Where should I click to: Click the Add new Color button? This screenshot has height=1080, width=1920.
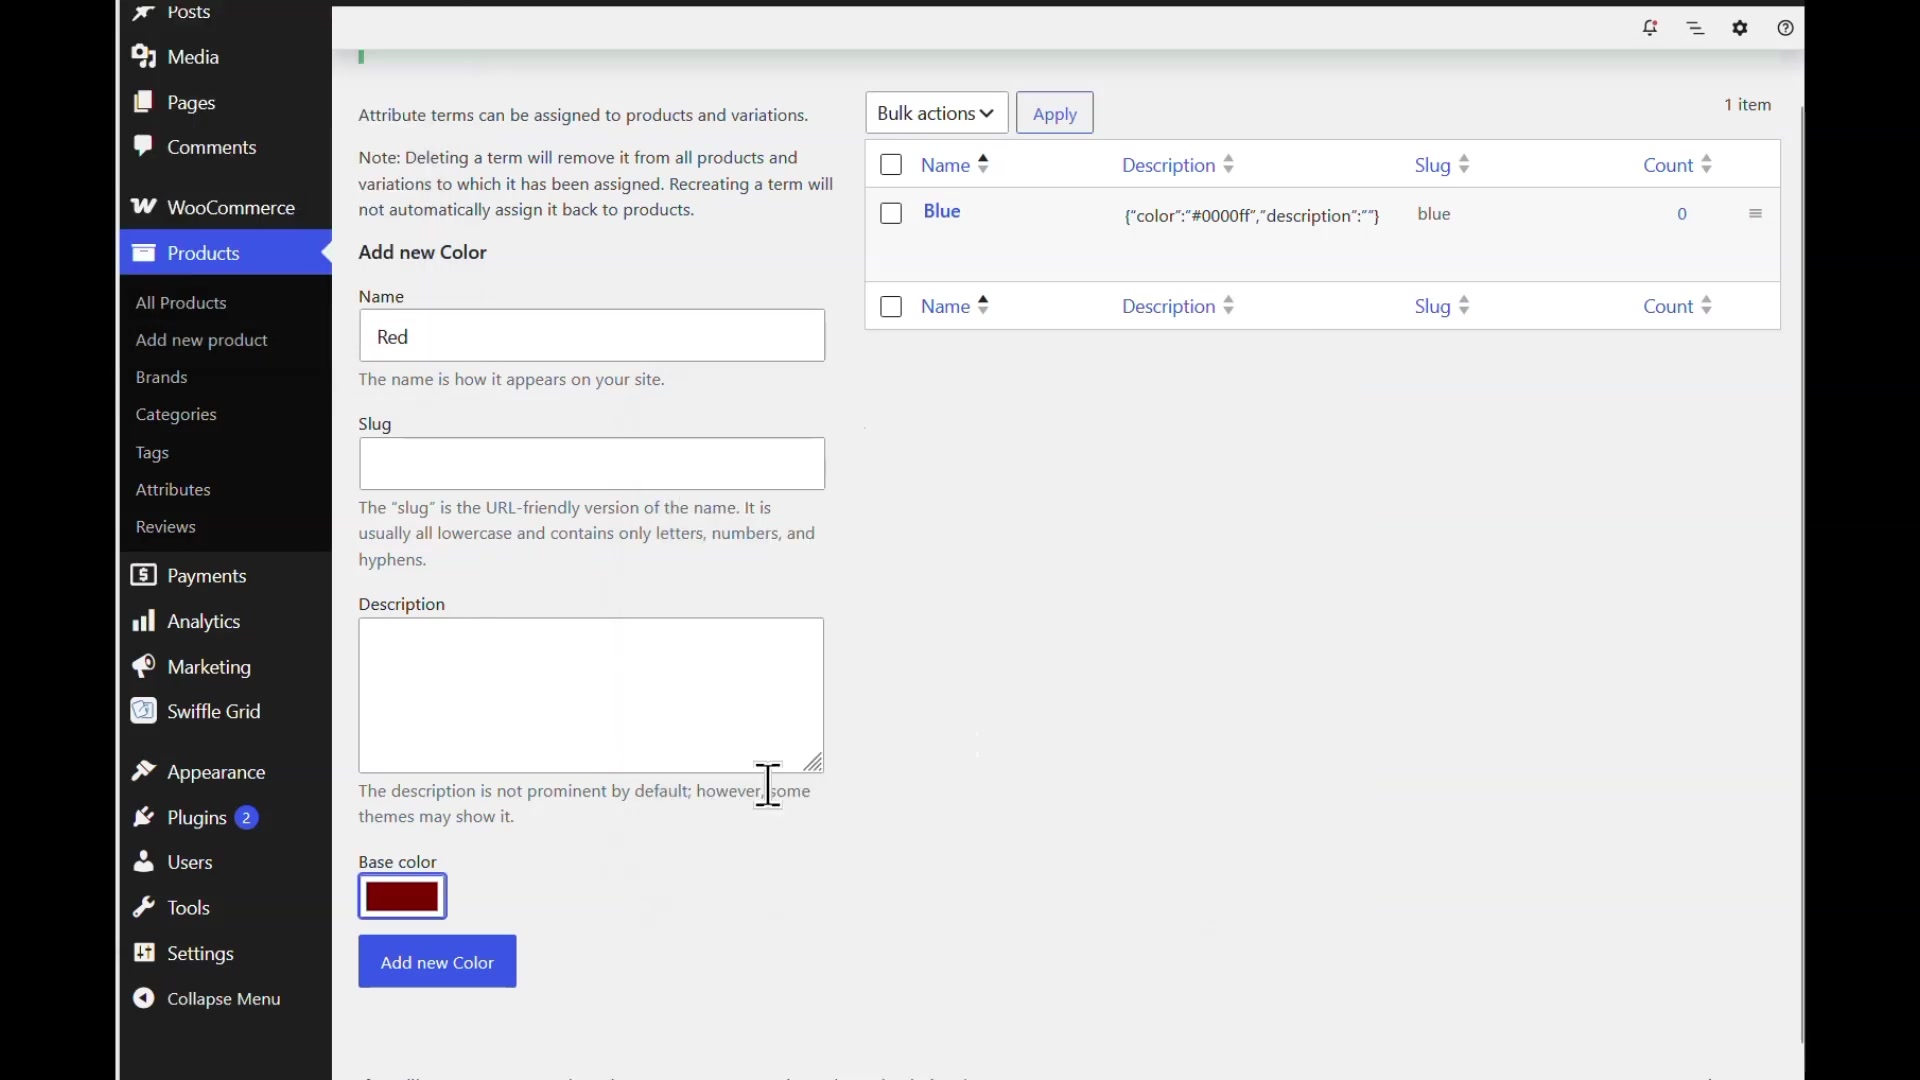[x=437, y=962]
